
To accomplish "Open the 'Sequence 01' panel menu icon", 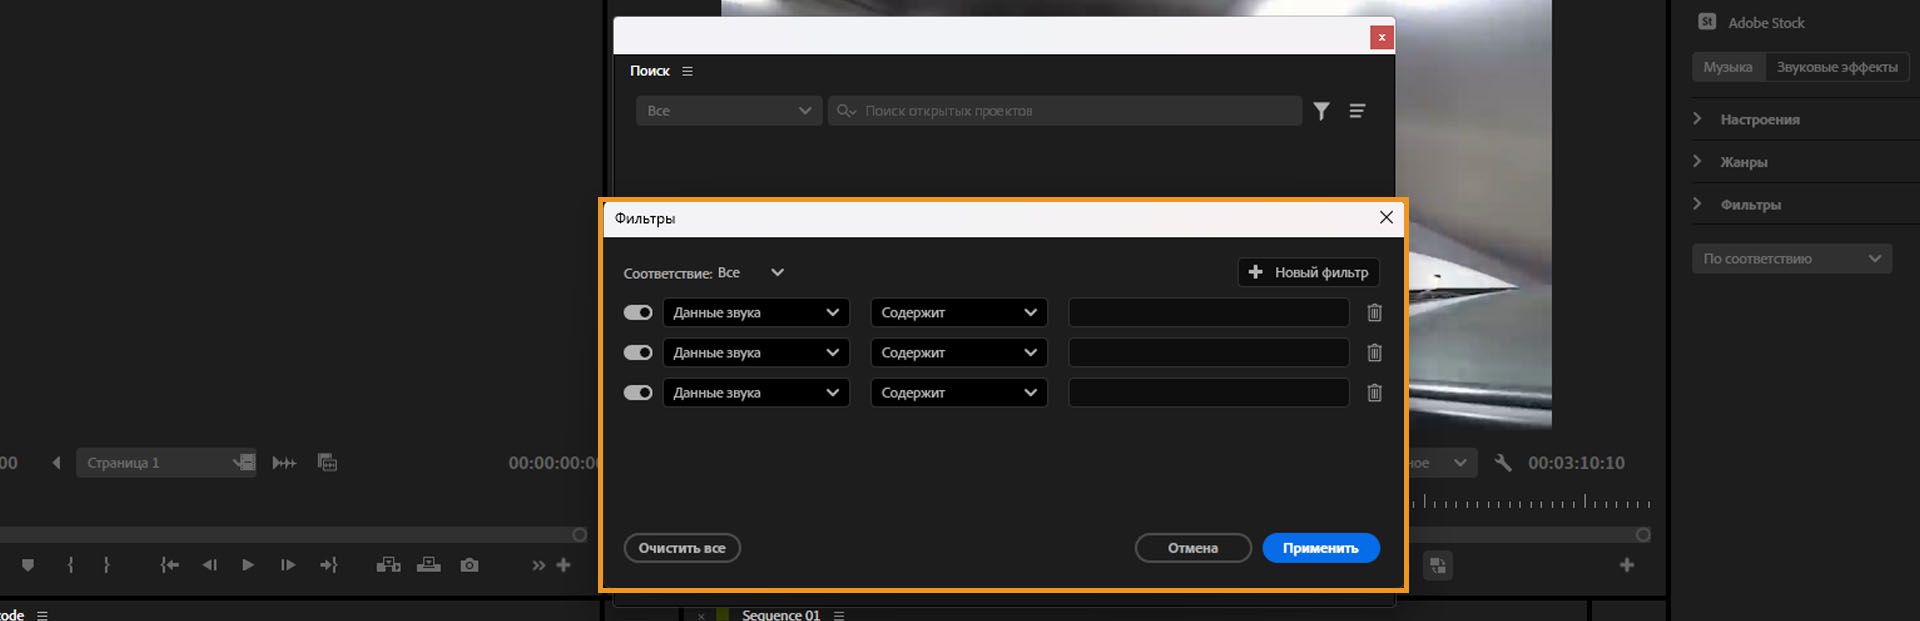I will (839, 615).
